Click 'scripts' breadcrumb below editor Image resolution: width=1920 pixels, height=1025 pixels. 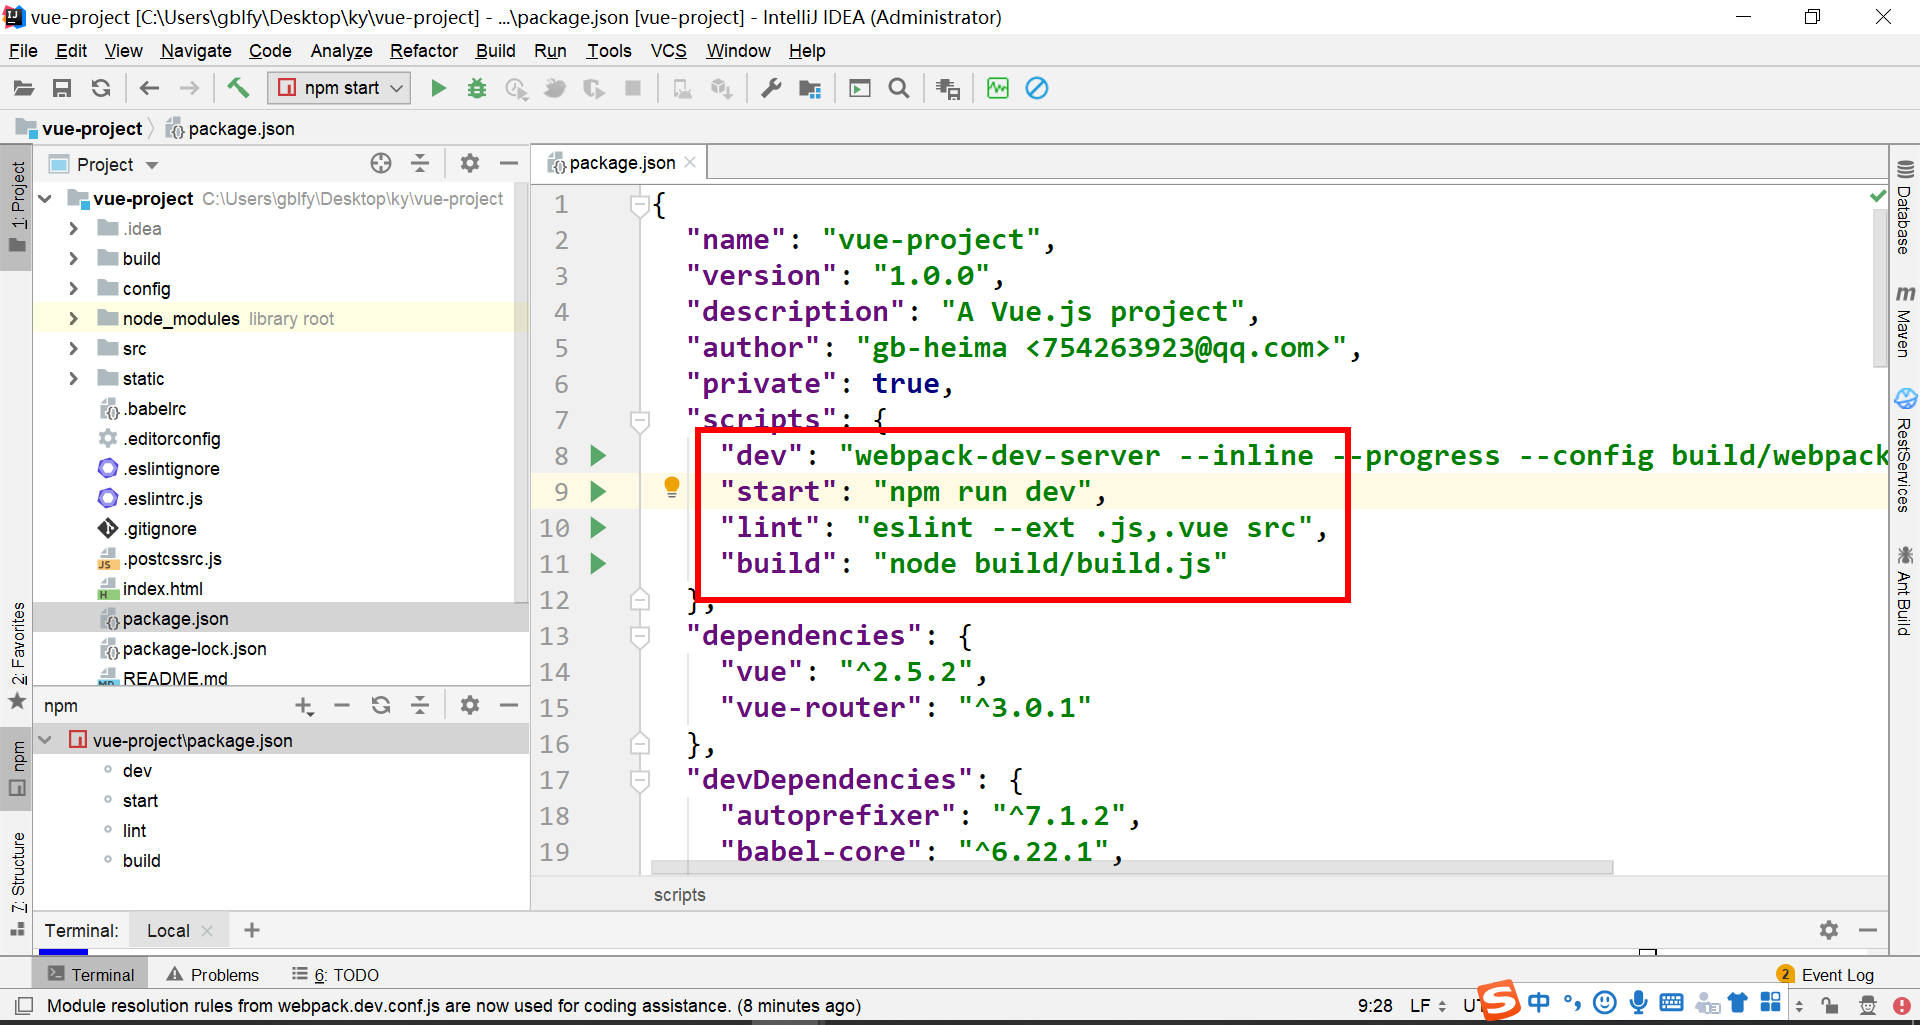click(679, 895)
